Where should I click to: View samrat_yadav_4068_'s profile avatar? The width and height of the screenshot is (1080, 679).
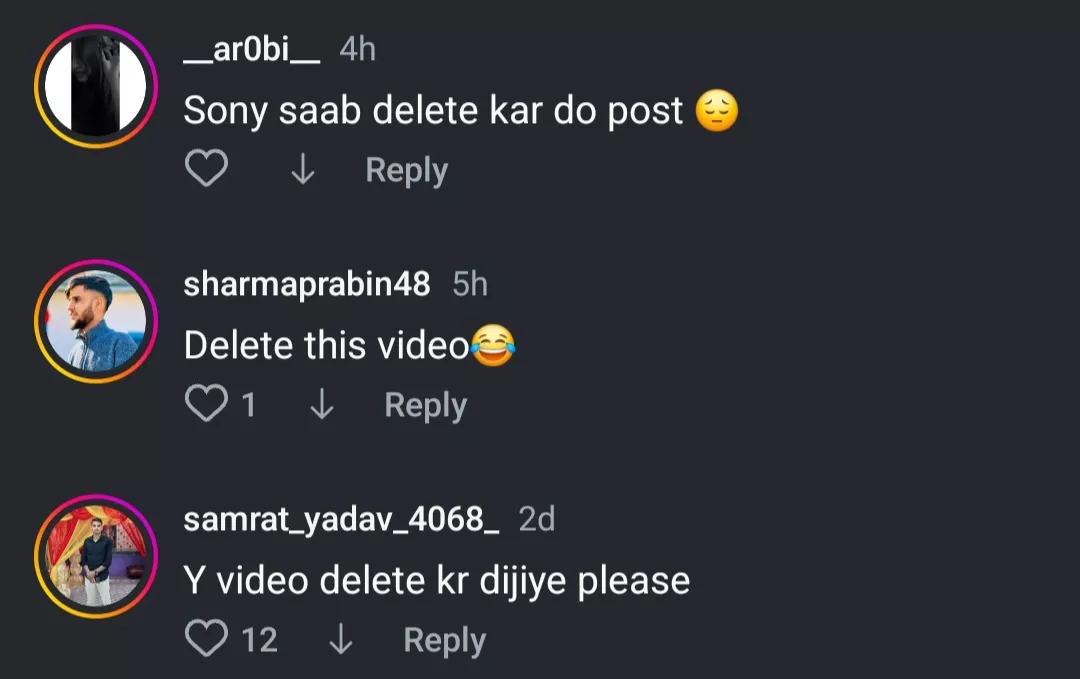96,556
